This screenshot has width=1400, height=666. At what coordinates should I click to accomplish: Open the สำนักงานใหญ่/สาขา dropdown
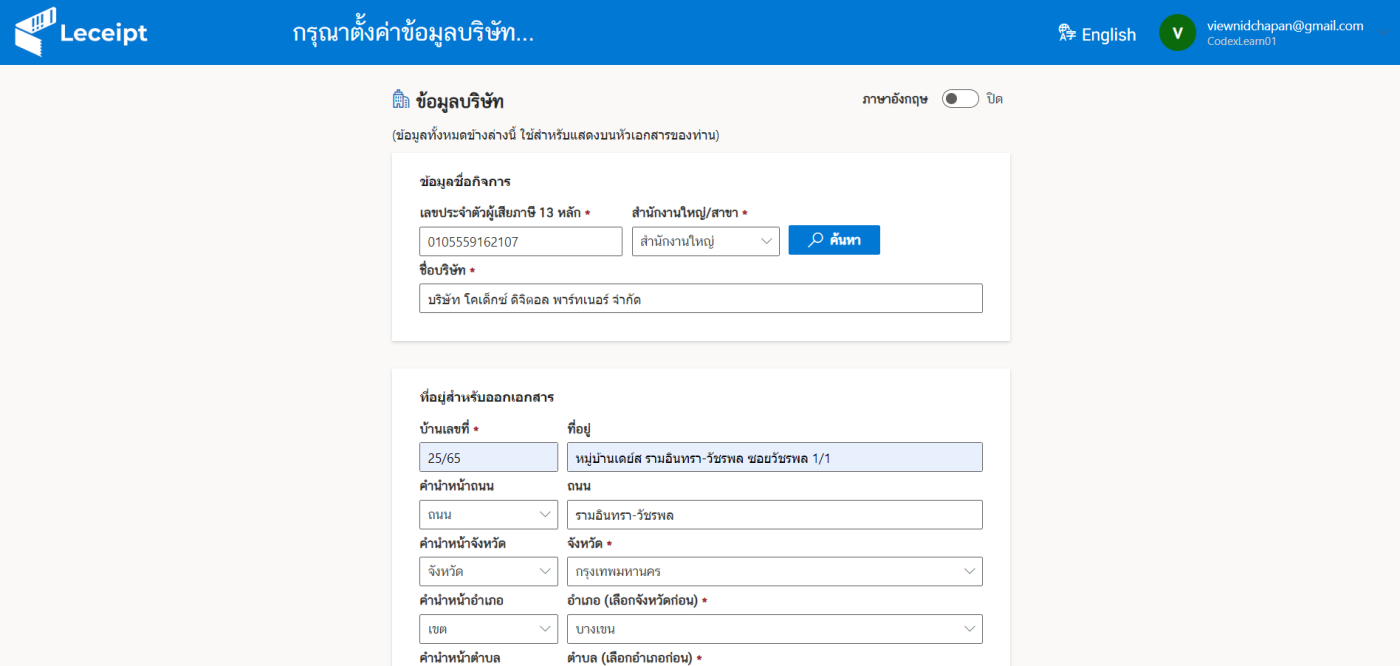[x=705, y=241]
